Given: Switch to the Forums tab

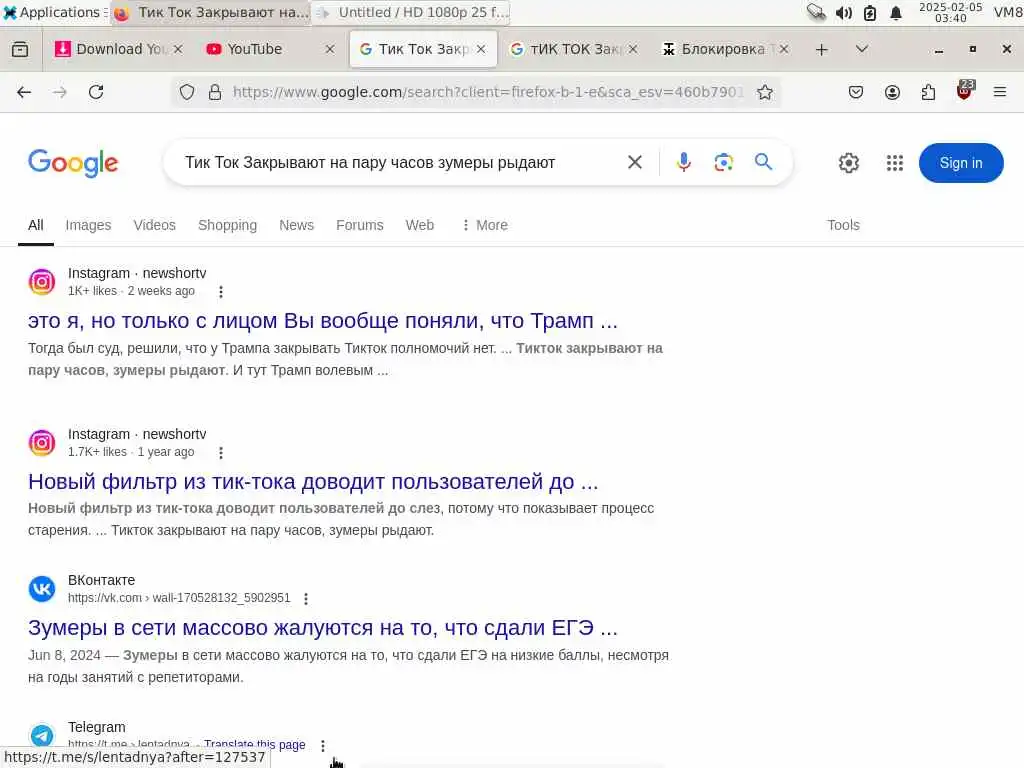Looking at the screenshot, I should 360,225.
